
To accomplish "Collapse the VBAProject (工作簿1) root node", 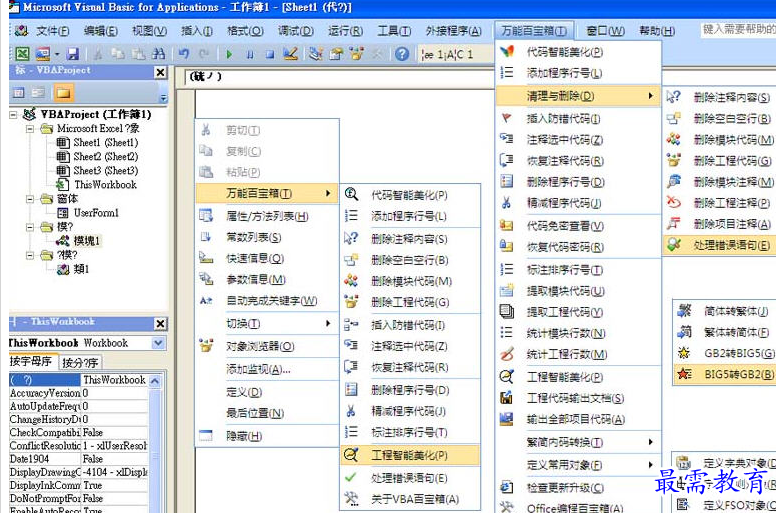I will pyautogui.click(x=13, y=115).
